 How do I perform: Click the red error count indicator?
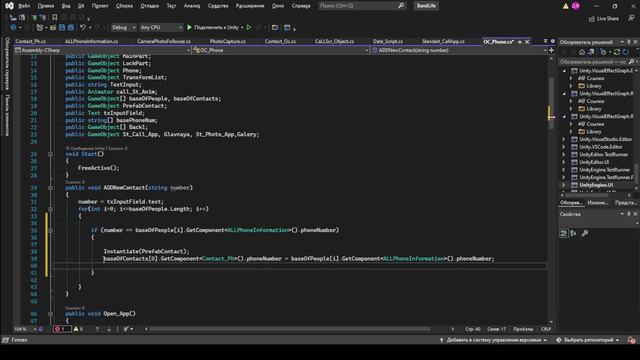click(x=62, y=329)
